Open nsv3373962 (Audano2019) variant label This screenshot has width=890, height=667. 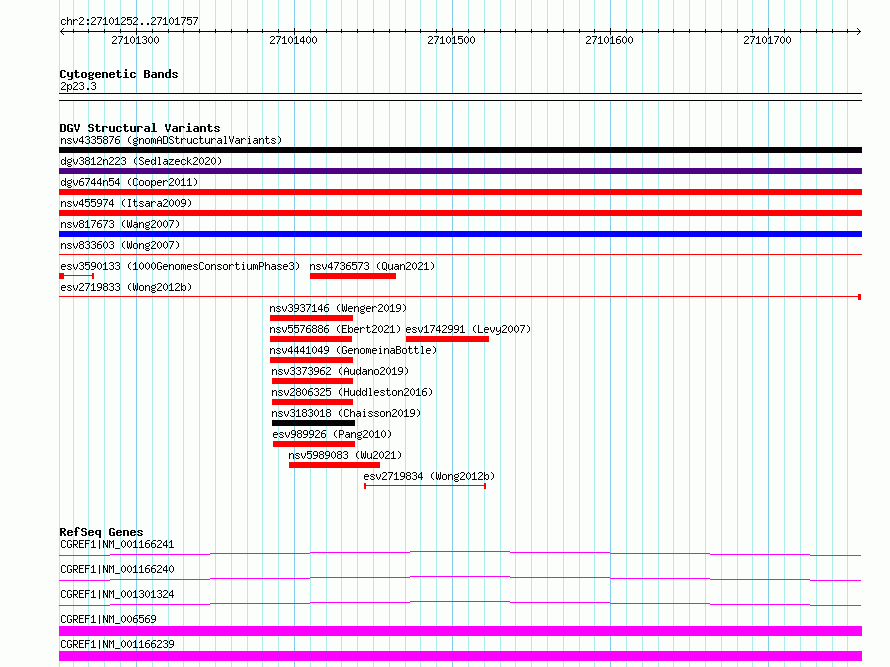click(x=340, y=371)
